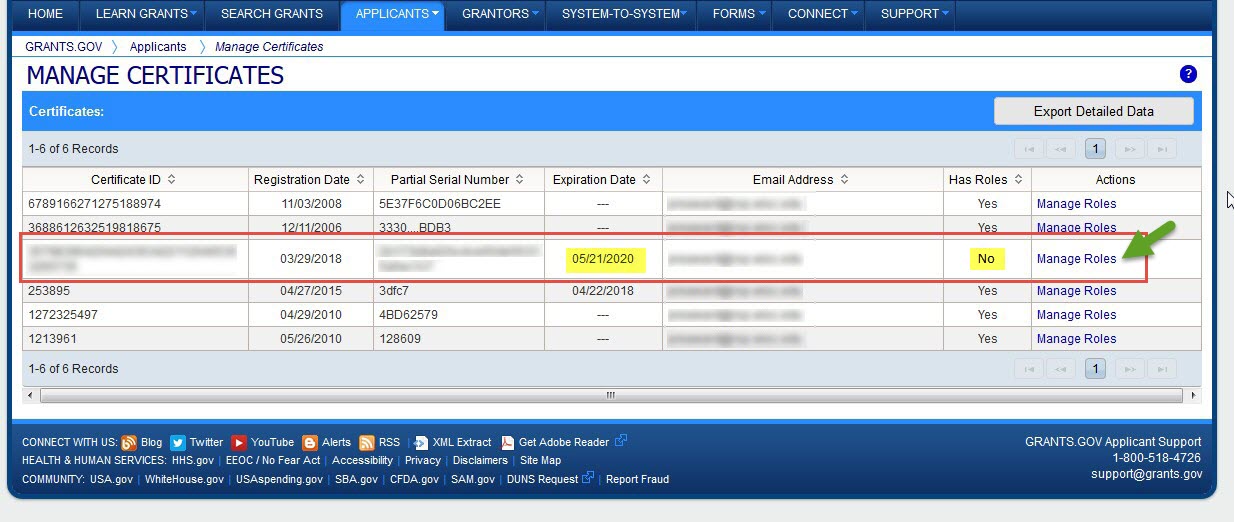Image resolution: width=1234 pixels, height=522 pixels.
Task: Click Applicants breadcrumb link
Action: point(158,47)
